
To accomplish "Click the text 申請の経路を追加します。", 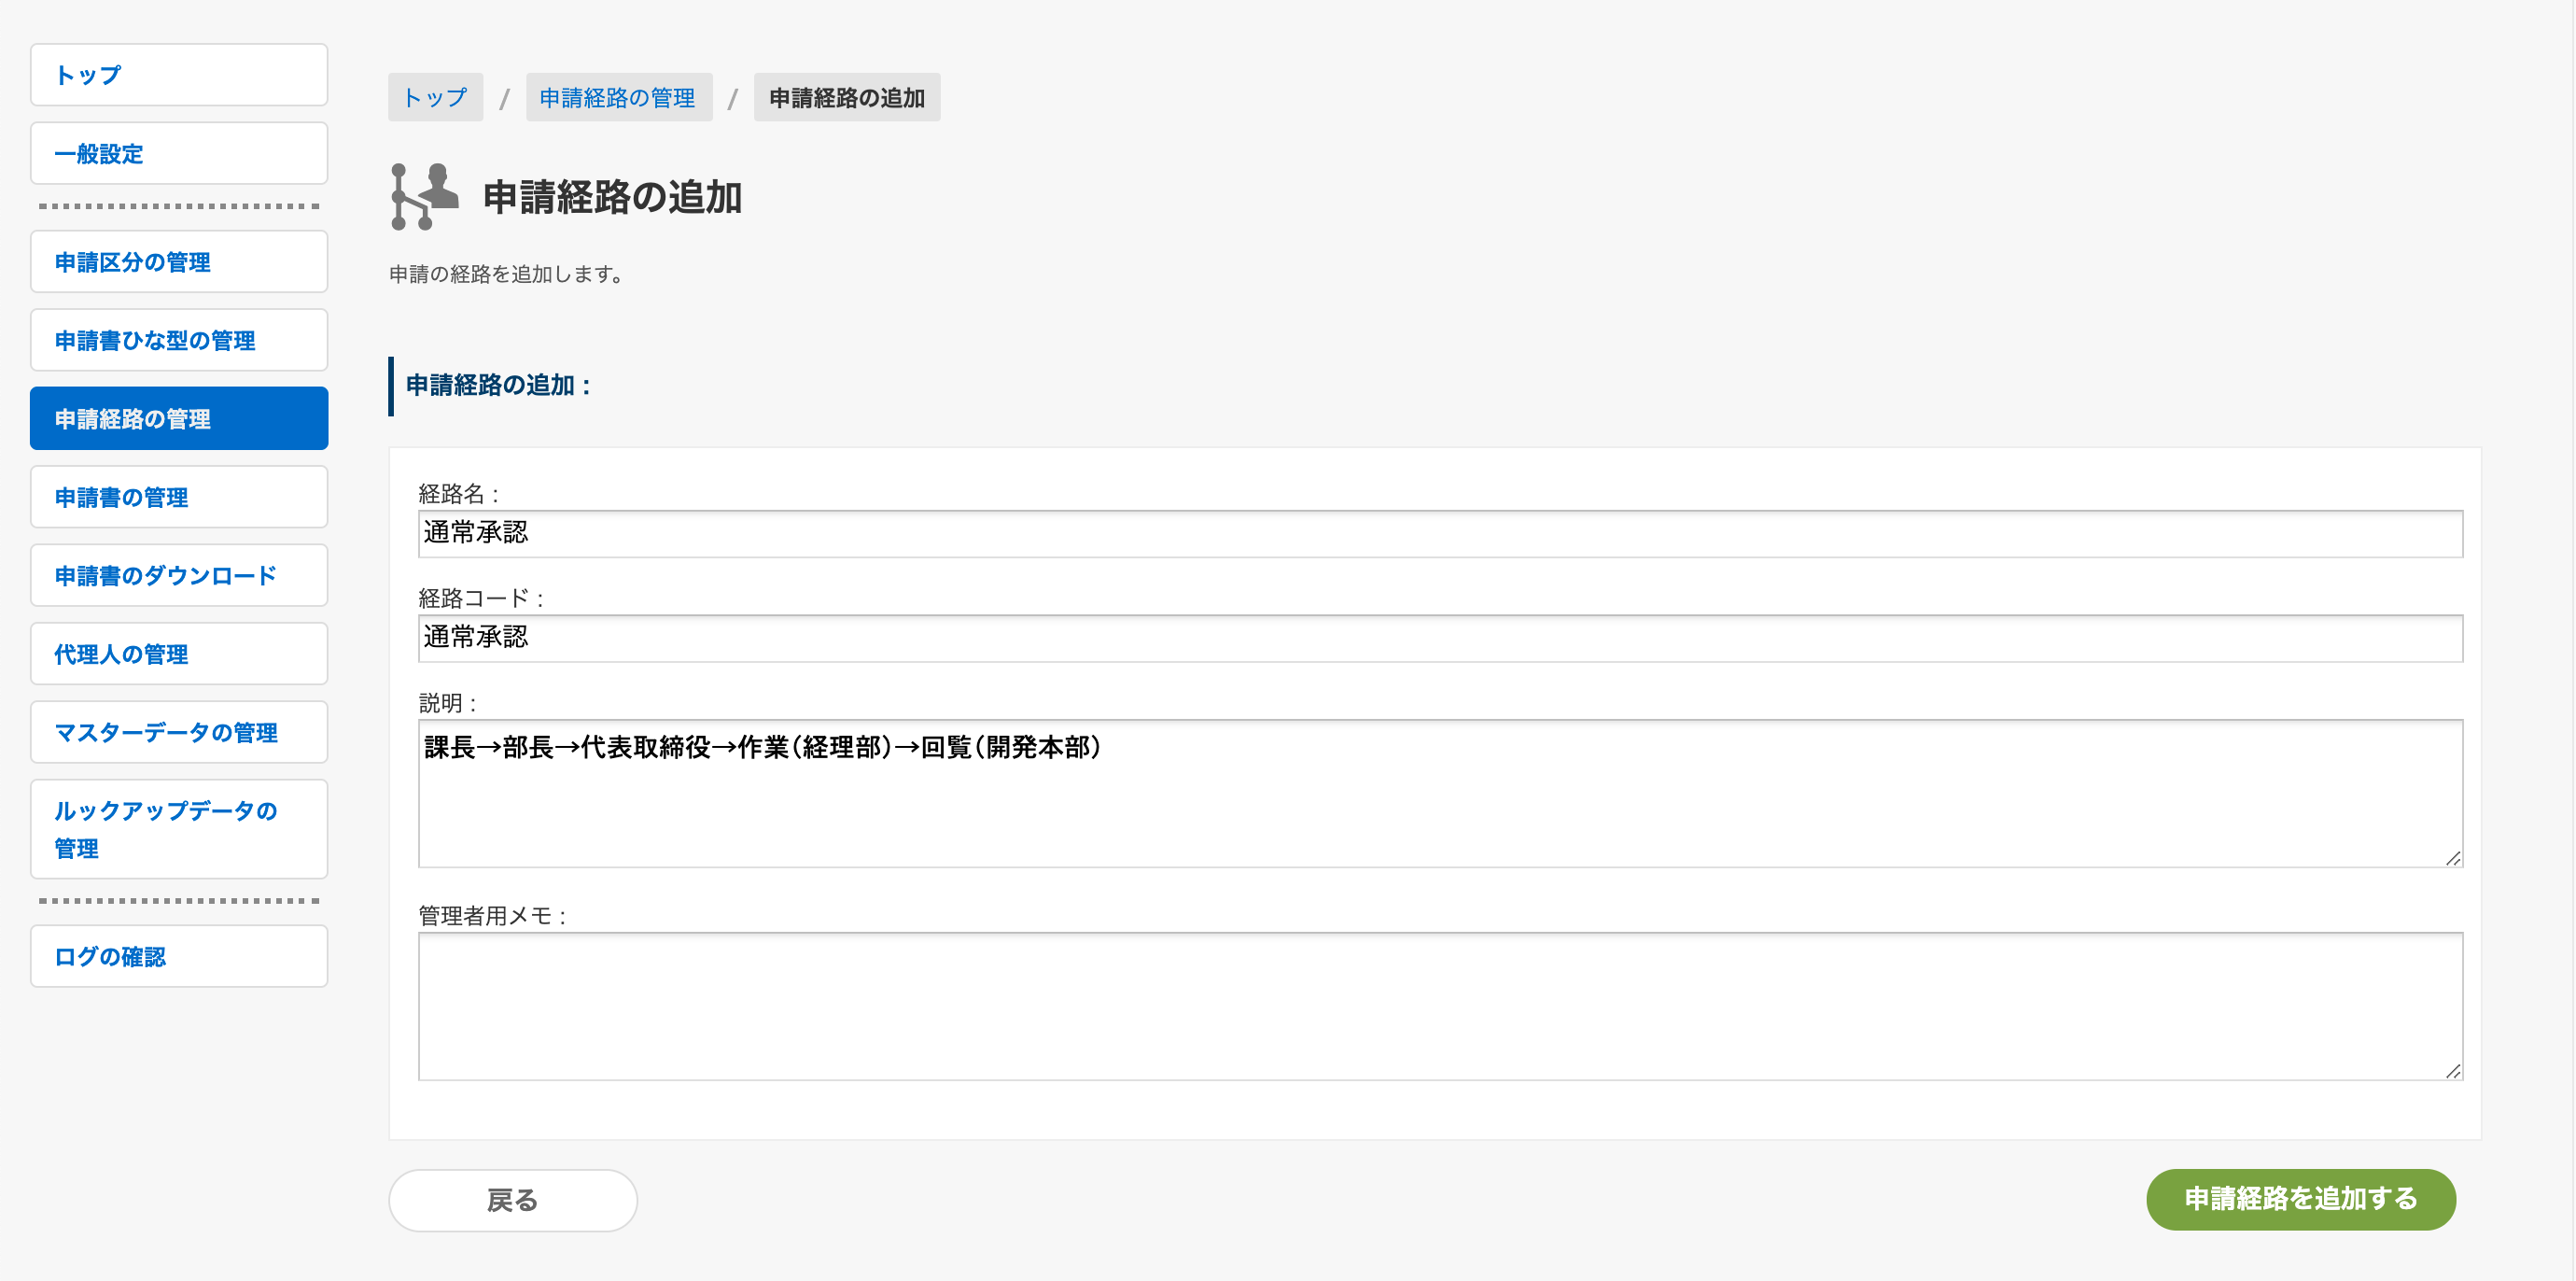I will pos(509,274).
